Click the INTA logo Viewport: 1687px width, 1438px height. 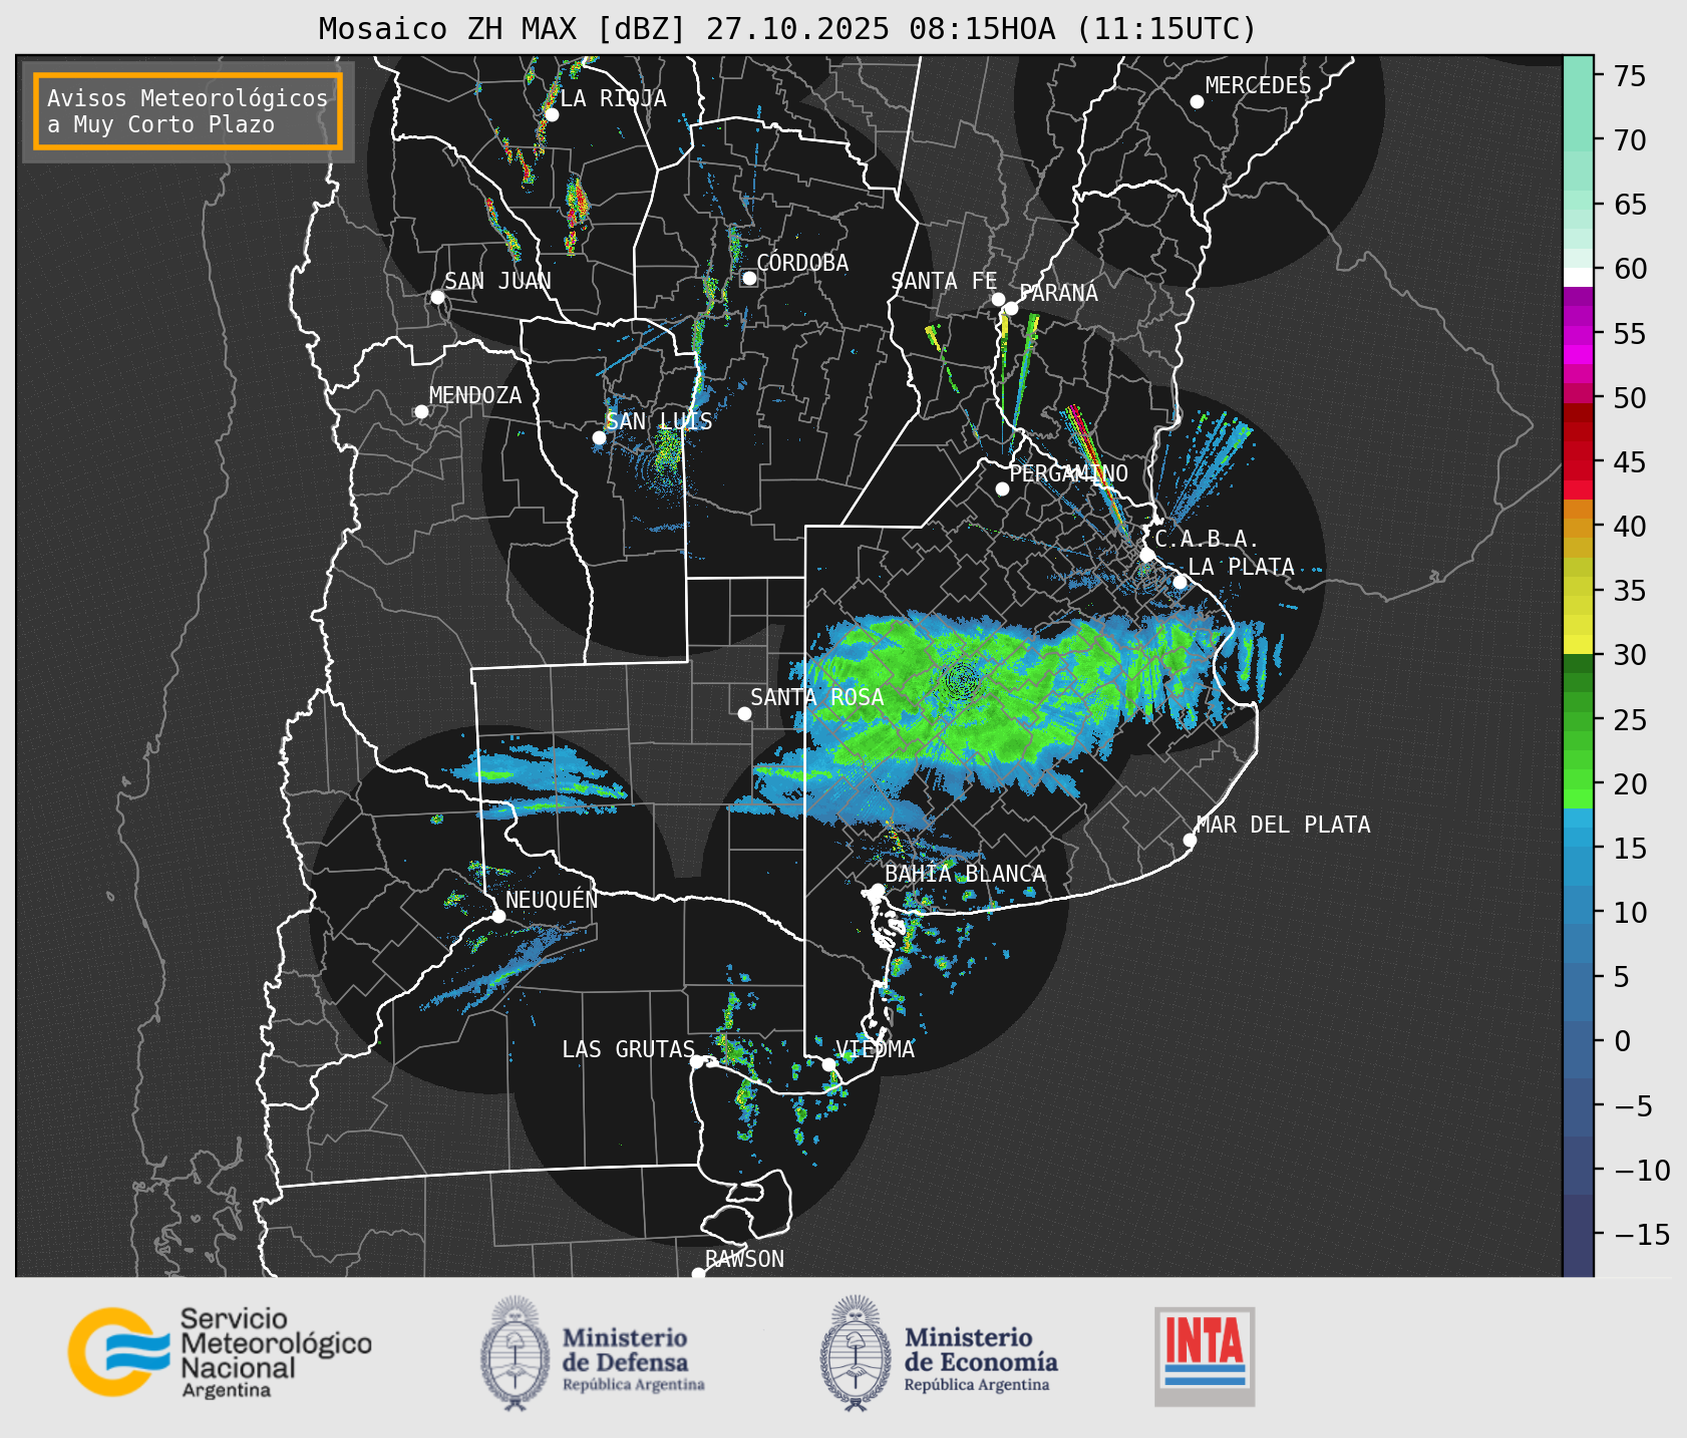1205,1356
